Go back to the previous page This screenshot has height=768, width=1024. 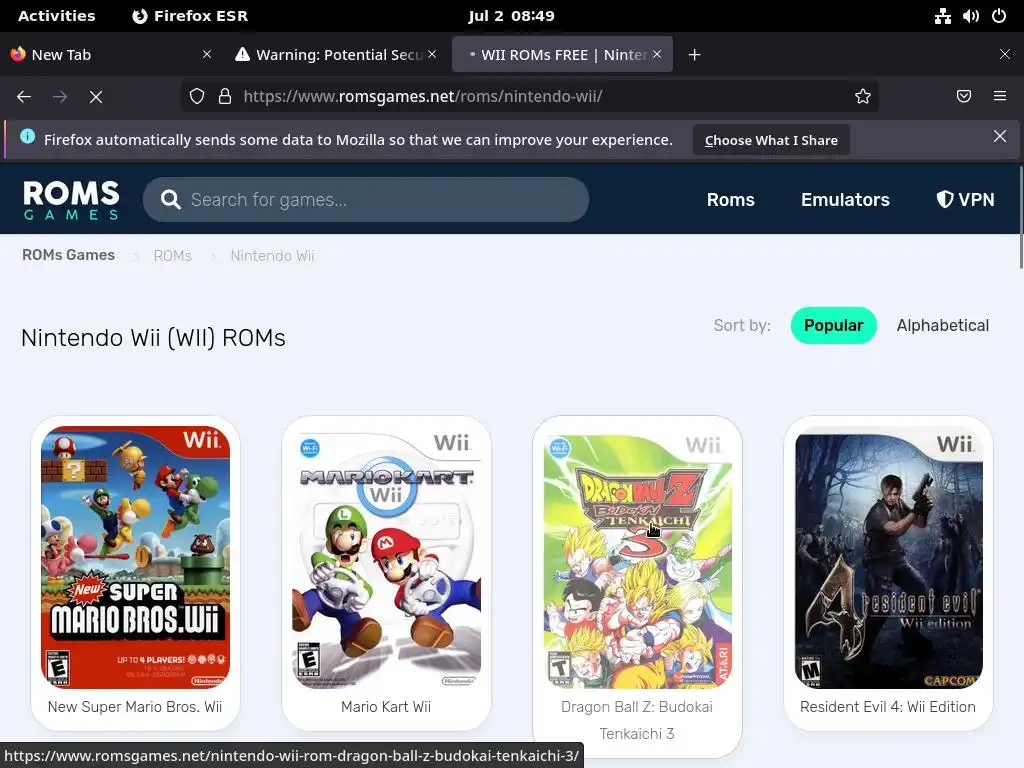(x=24, y=97)
